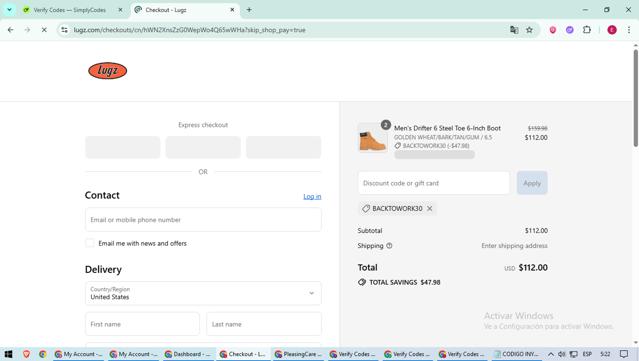Click the page vertical scrollbar
This screenshot has width=639, height=361.
click(635, 98)
